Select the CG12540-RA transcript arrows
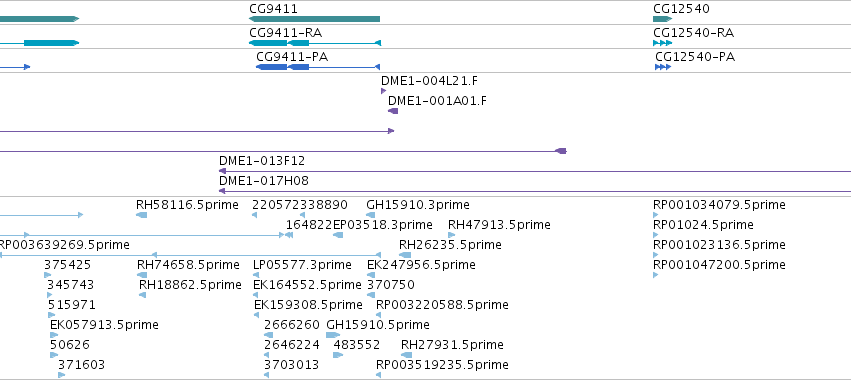This screenshot has height=380, width=851. [x=662, y=43]
